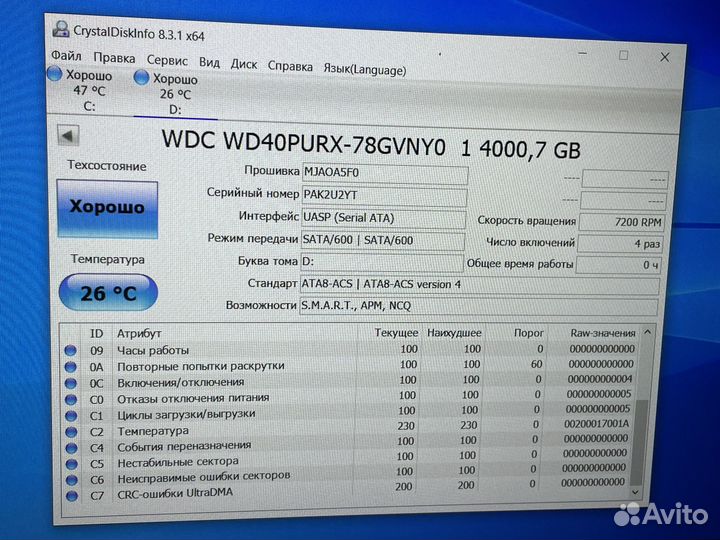
Task: Select the Отказы отключения питания row
Action: coord(350,397)
